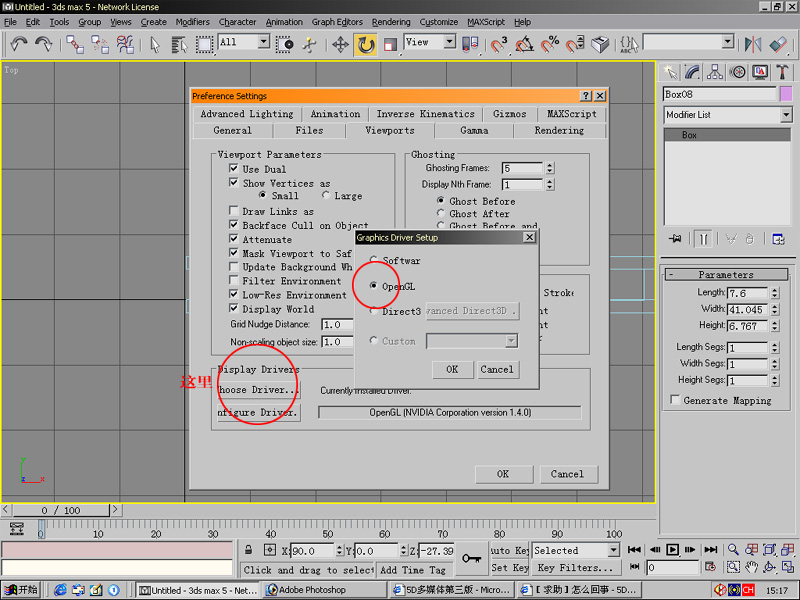Click the Undo arrow in the toolbar

pos(19,44)
